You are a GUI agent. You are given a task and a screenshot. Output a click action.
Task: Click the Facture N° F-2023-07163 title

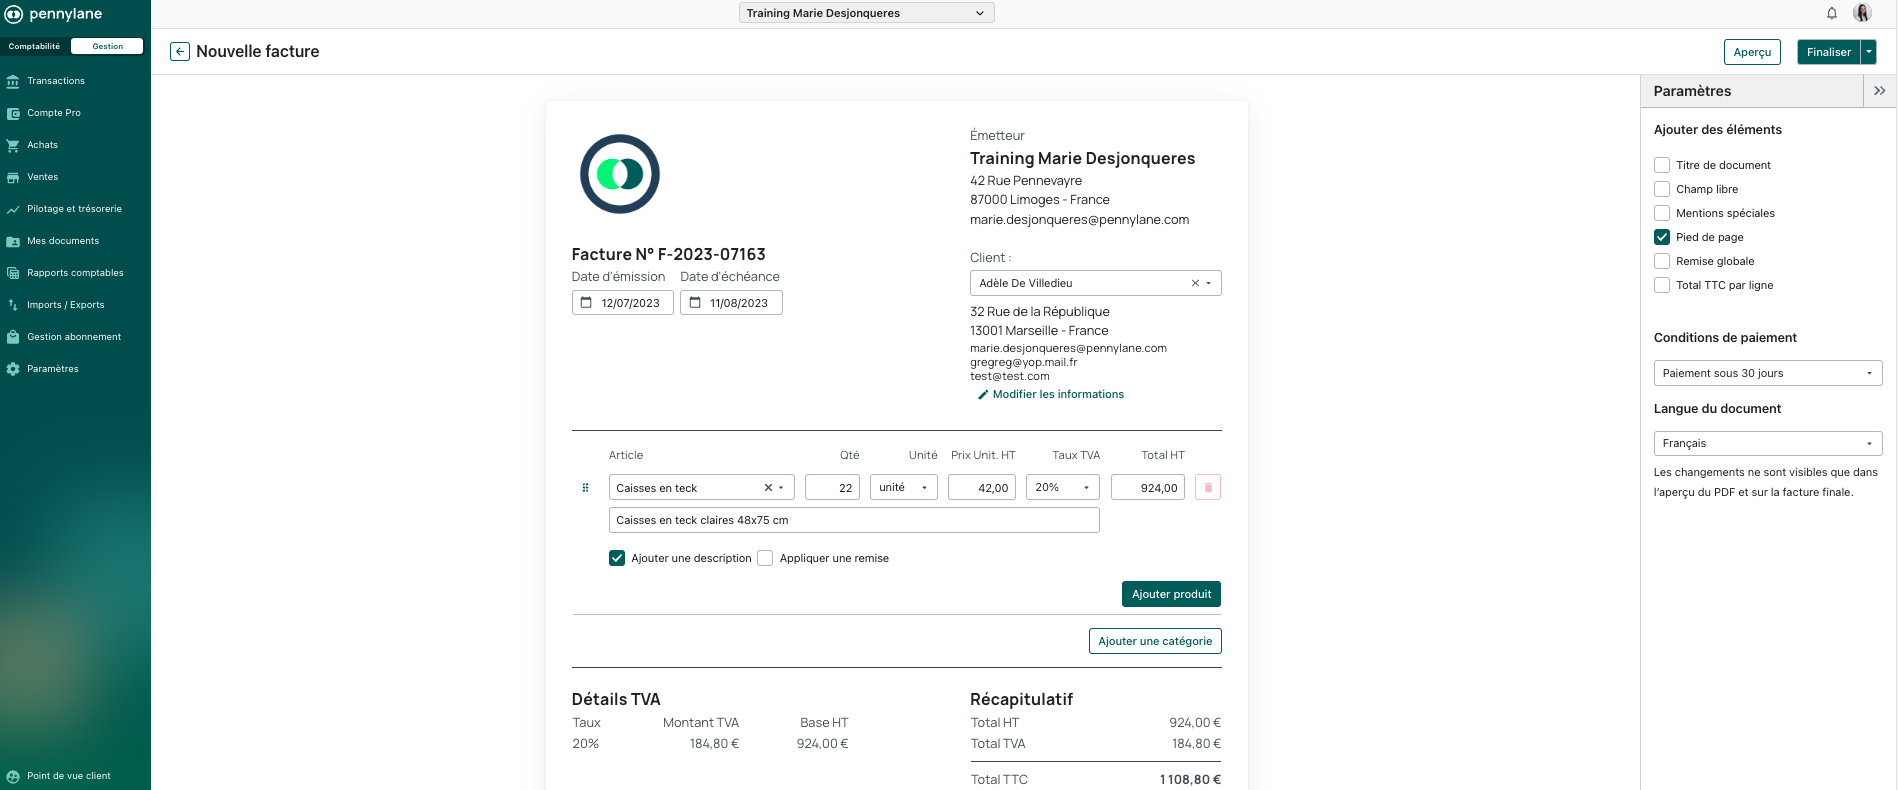click(x=668, y=255)
